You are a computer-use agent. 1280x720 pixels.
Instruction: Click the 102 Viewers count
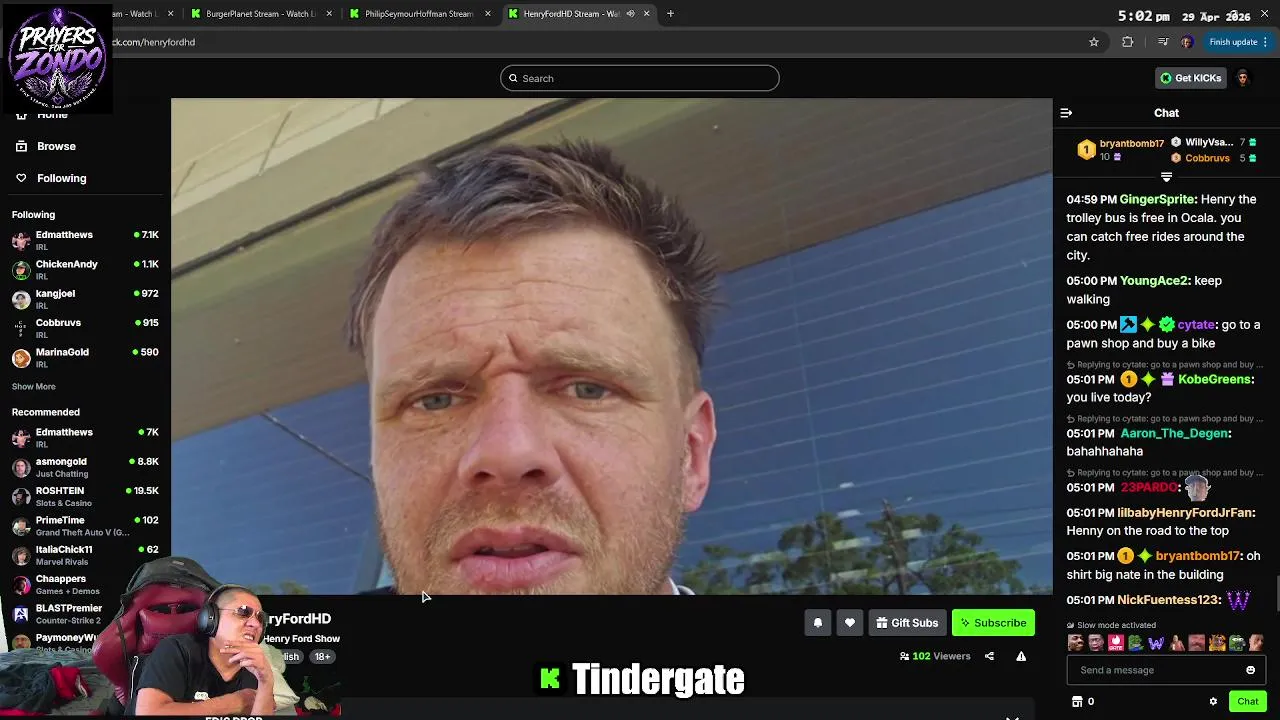point(935,656)
